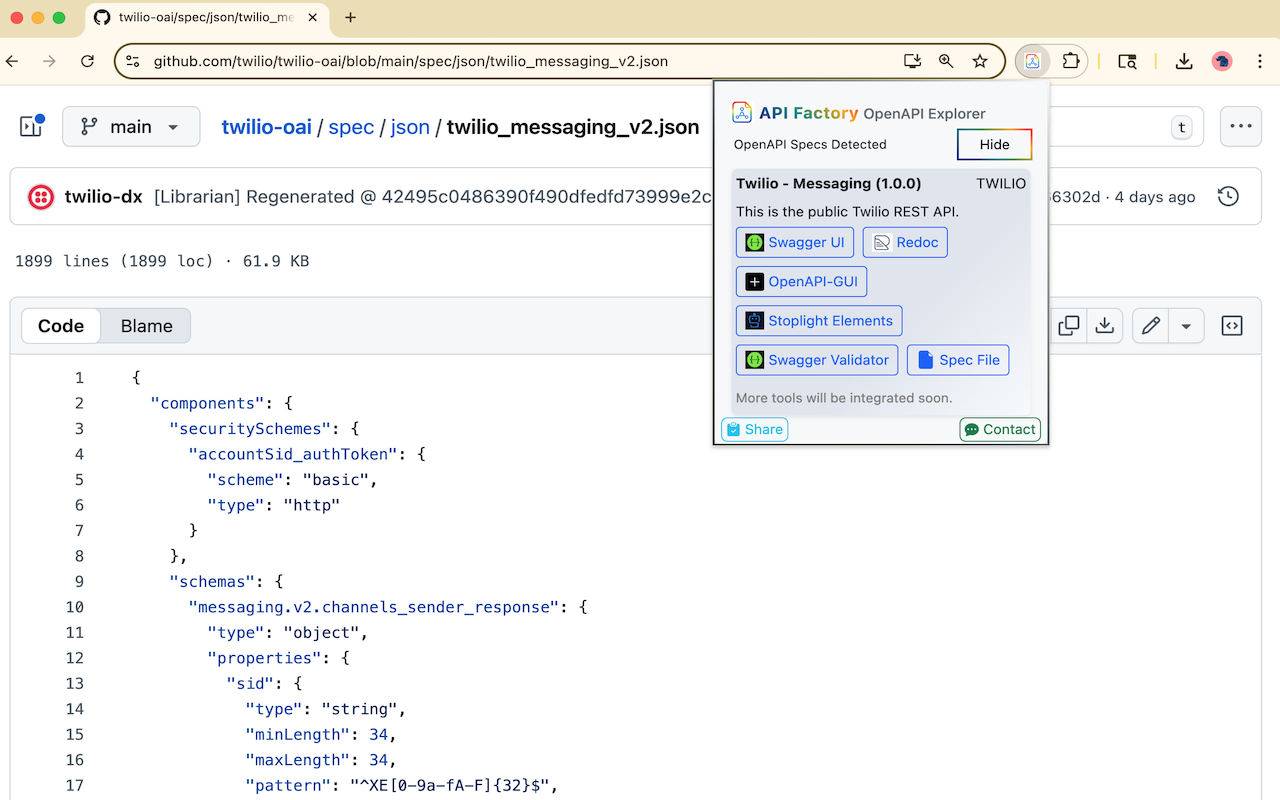
Task: Open Chrome downloads icon
Action: click(x=1184, y=61)
